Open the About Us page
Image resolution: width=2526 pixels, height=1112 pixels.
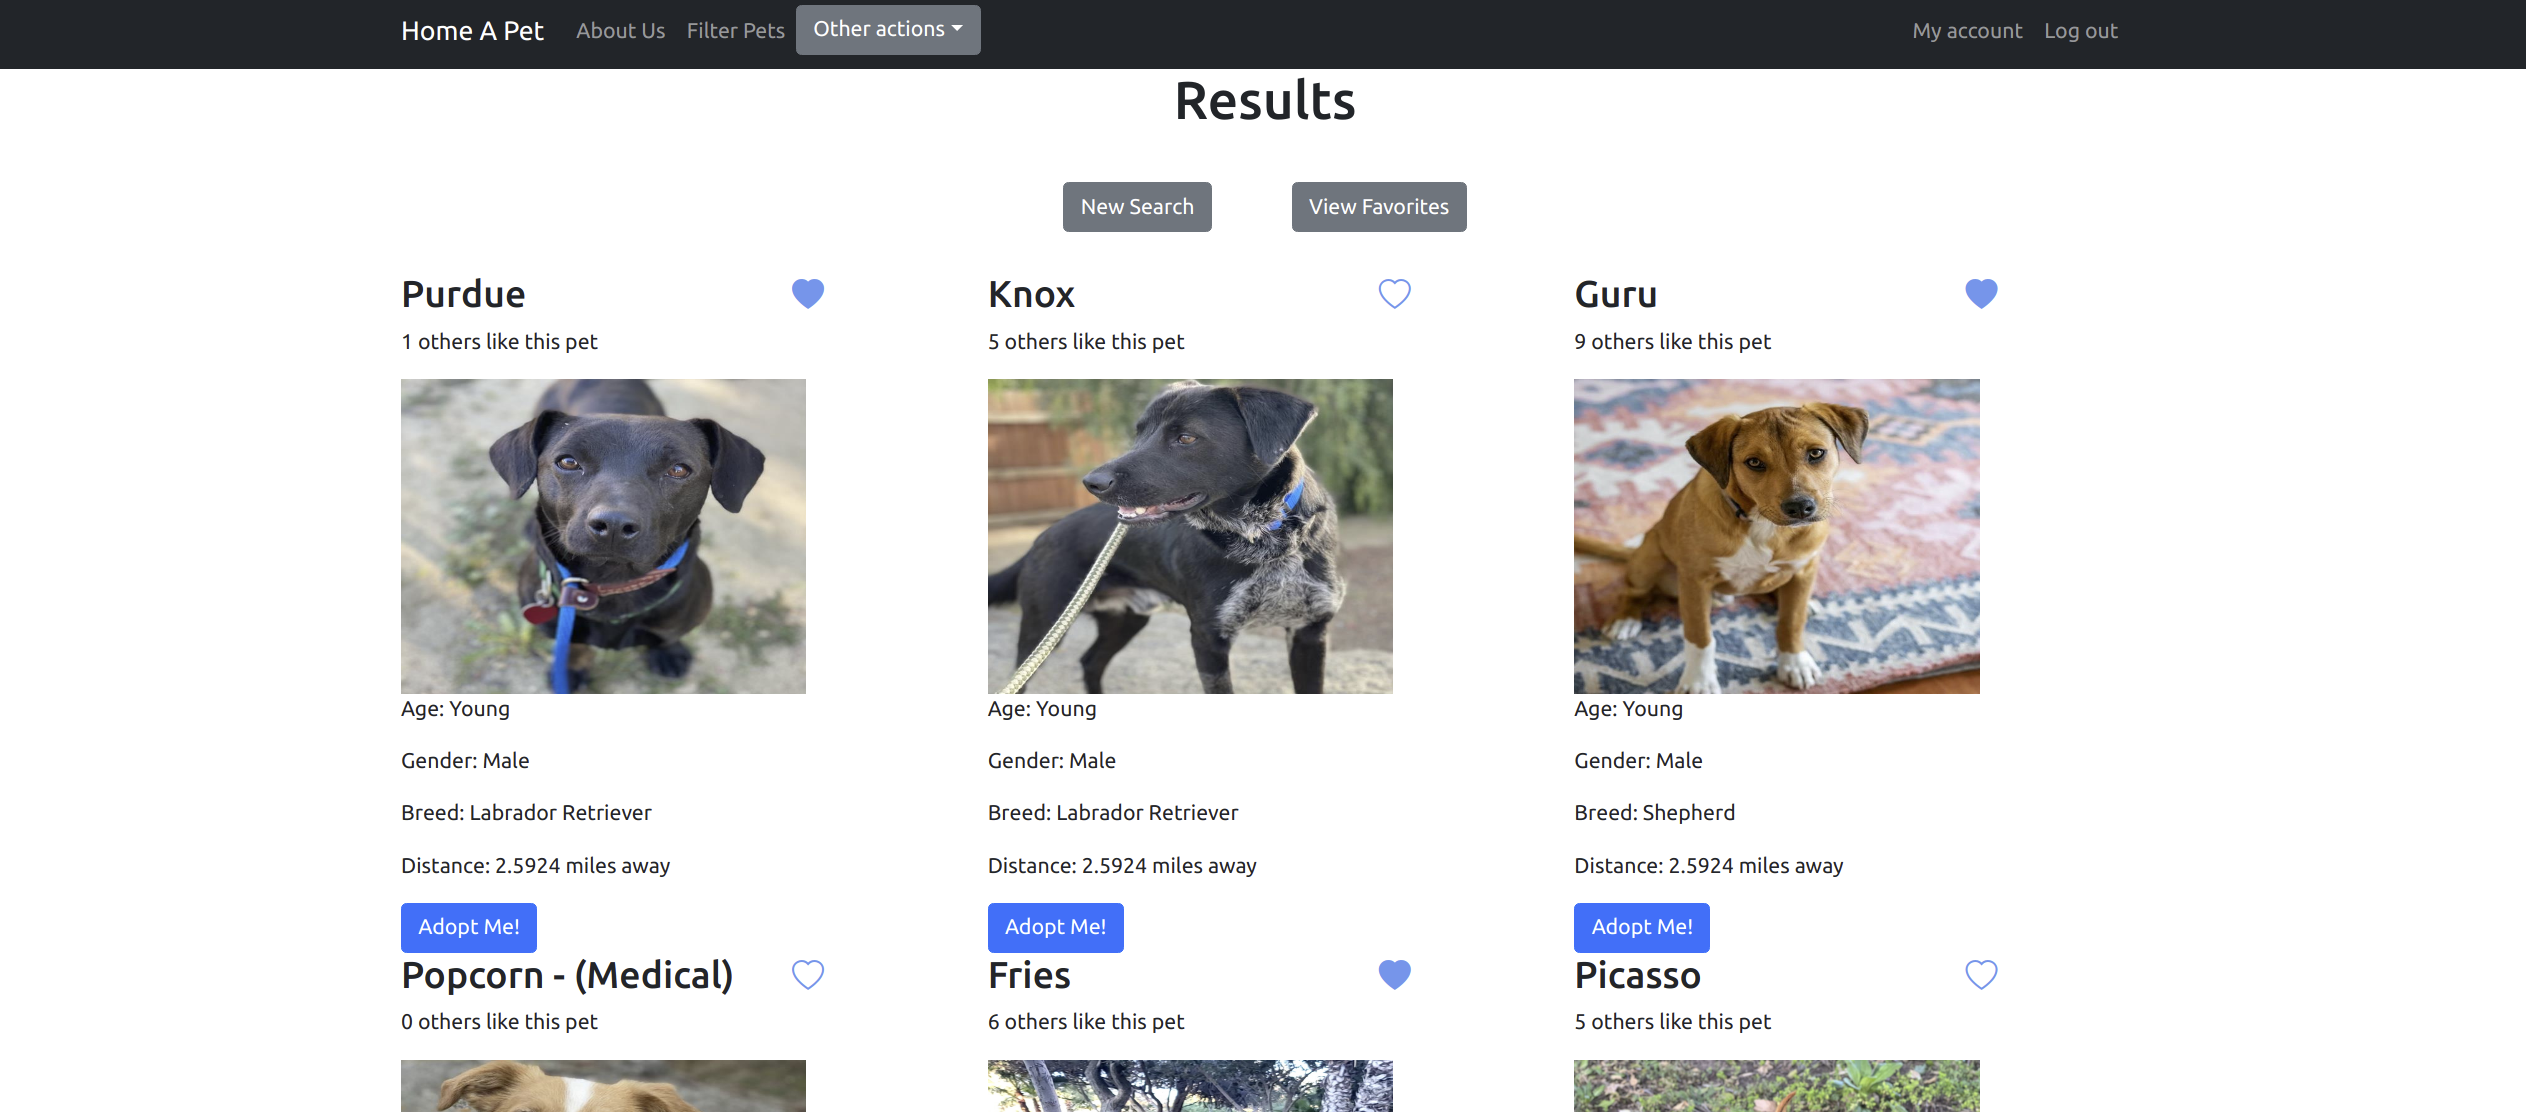point(620,31)
